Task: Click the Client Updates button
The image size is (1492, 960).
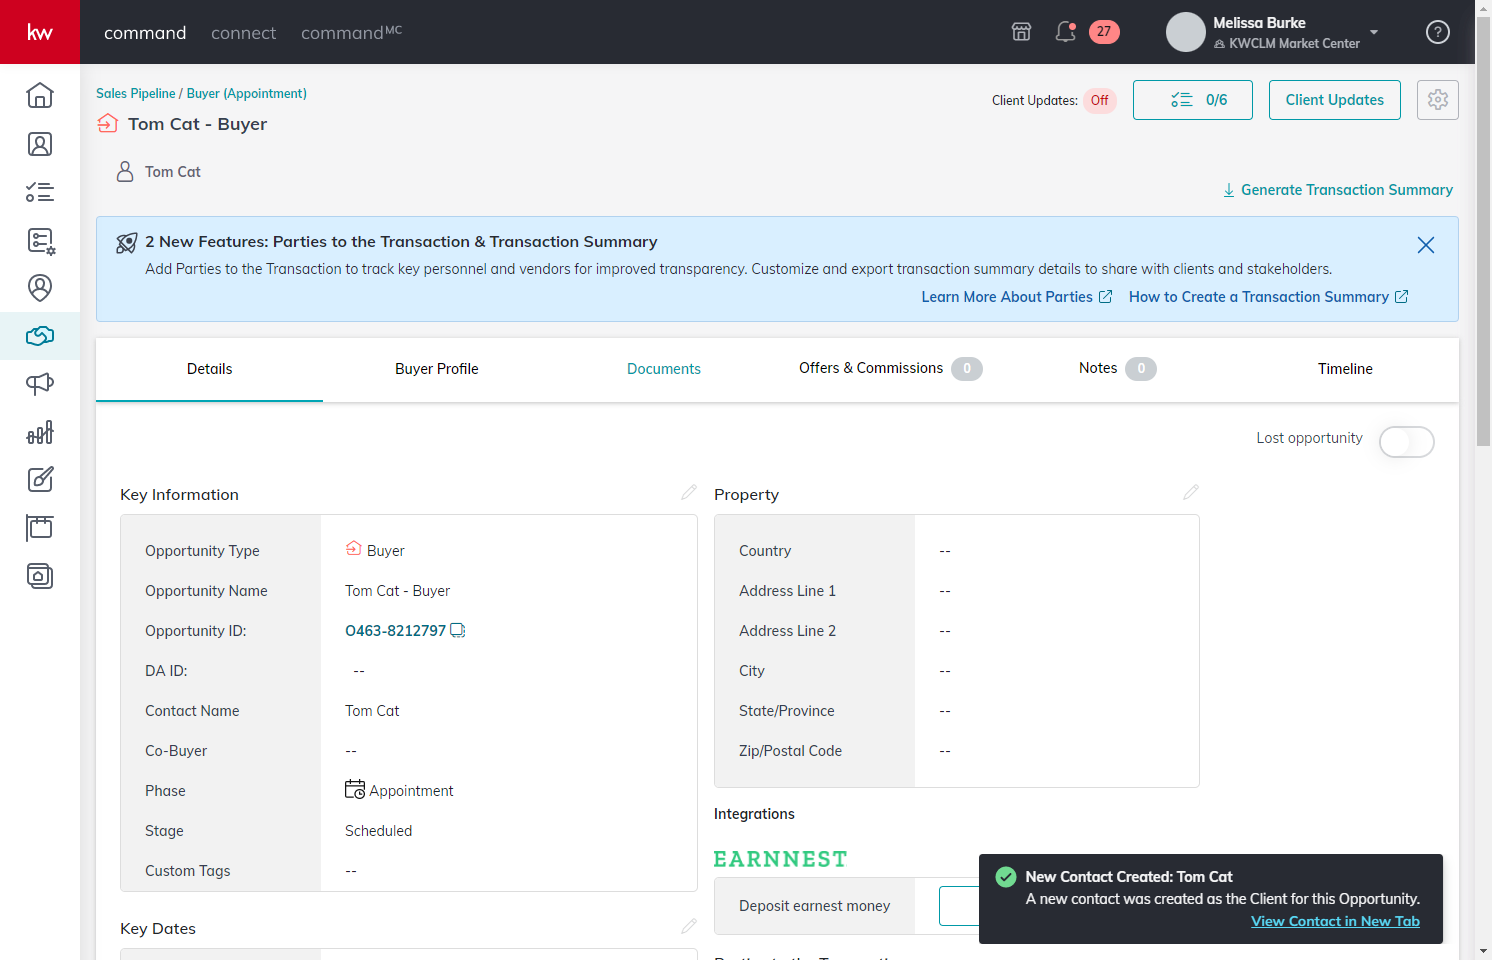Action: 1335,100
